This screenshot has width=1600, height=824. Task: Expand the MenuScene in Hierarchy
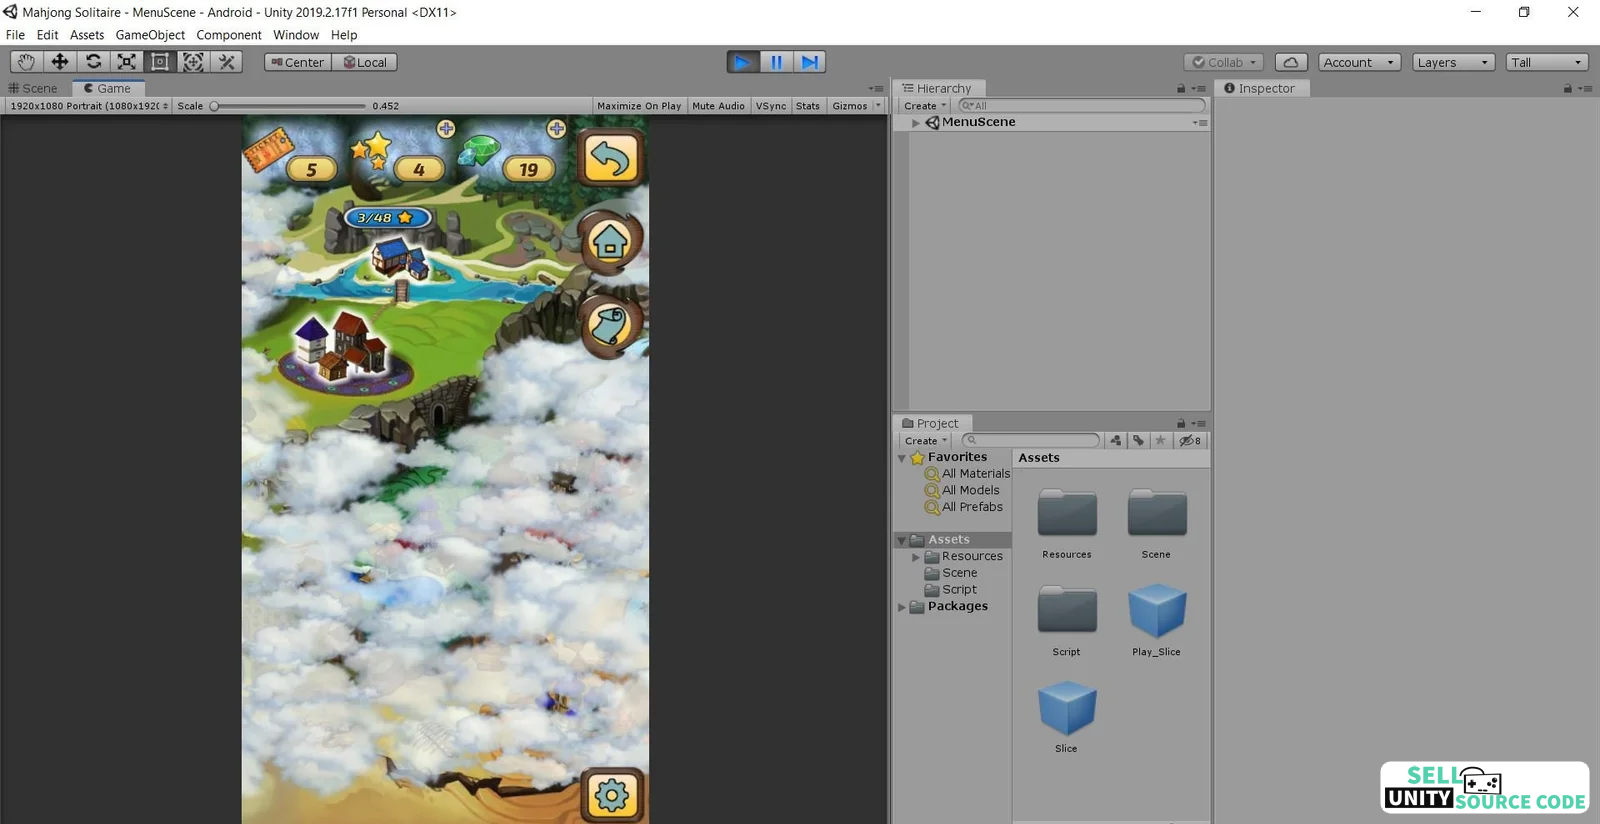(915, 122)
